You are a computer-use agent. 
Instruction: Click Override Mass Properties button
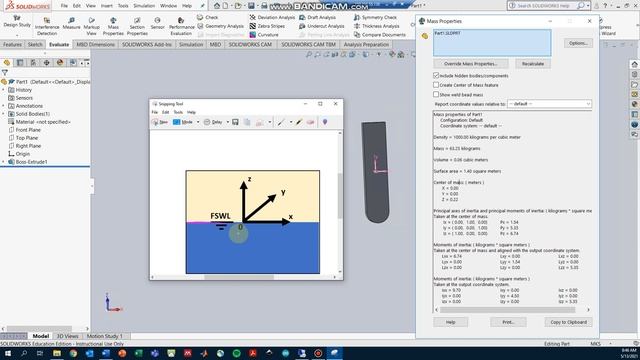click(x=471, y=64)
